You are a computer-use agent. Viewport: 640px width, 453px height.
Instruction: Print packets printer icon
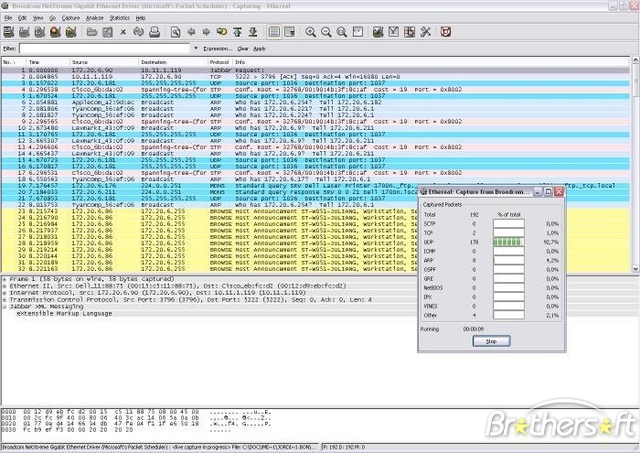[154, 32]
